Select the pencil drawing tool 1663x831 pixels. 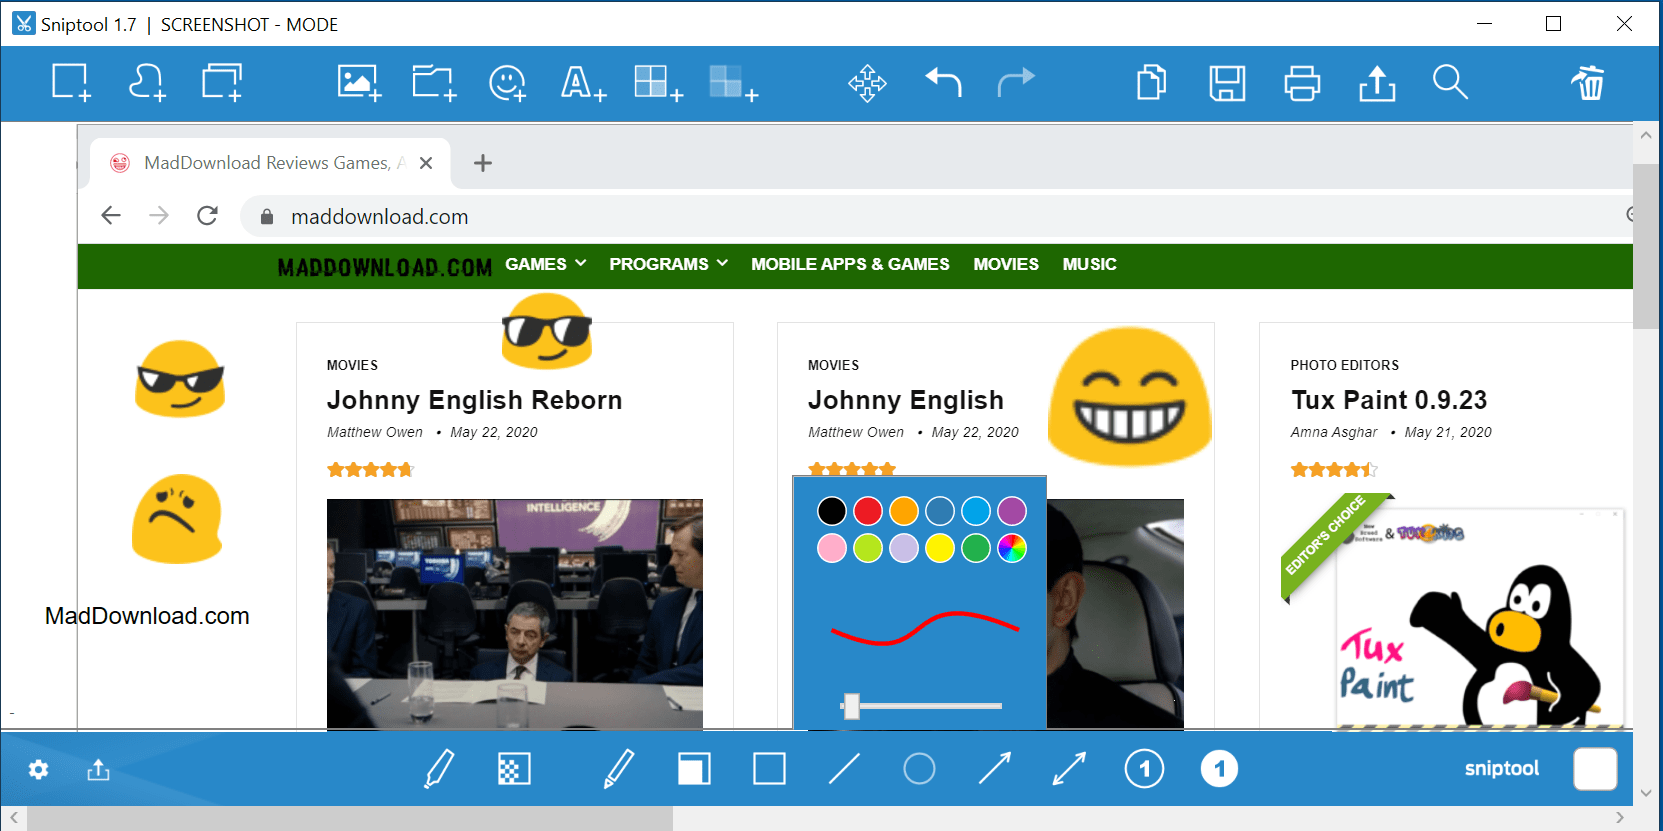[x=619, y=769]
